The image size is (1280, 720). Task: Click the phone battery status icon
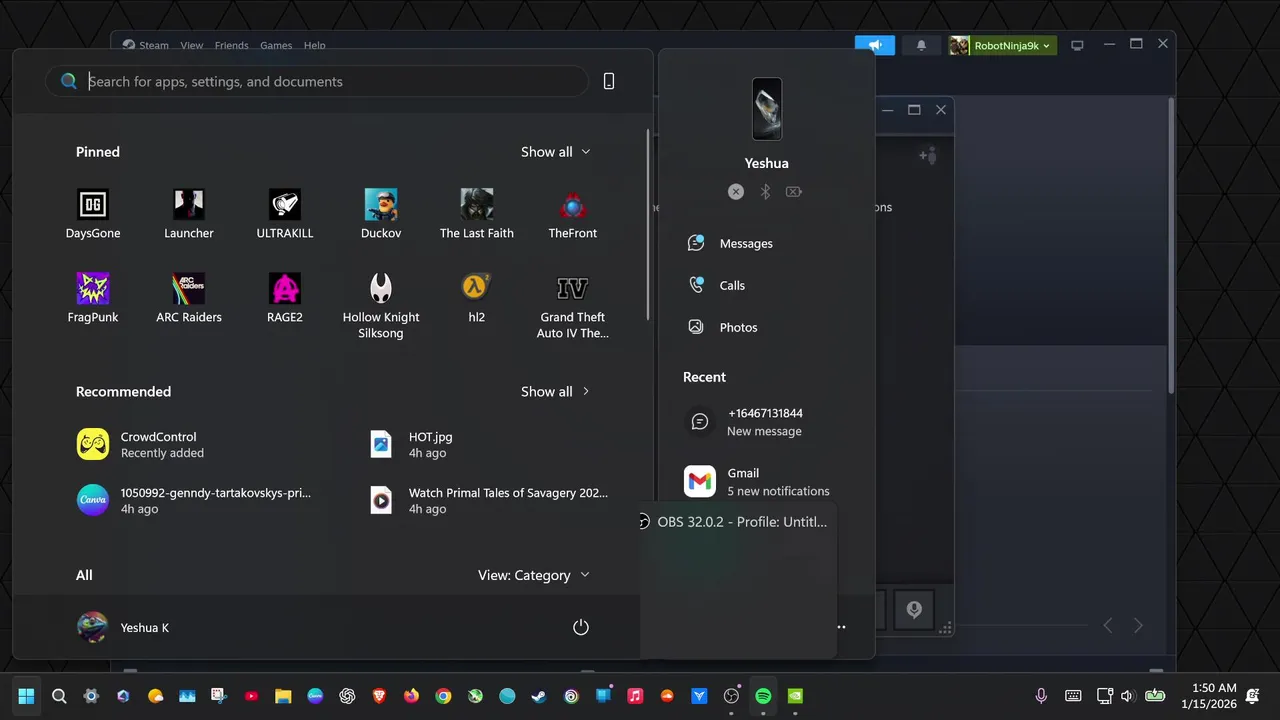[794, 191]
